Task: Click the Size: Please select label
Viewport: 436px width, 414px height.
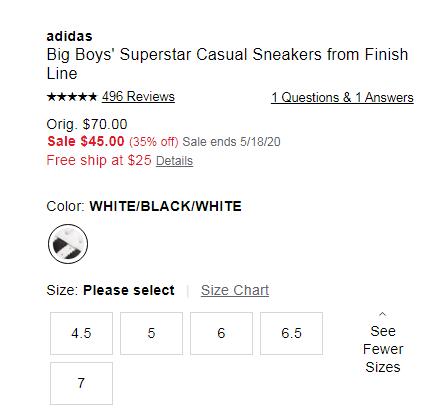Action: click(110, 290)
